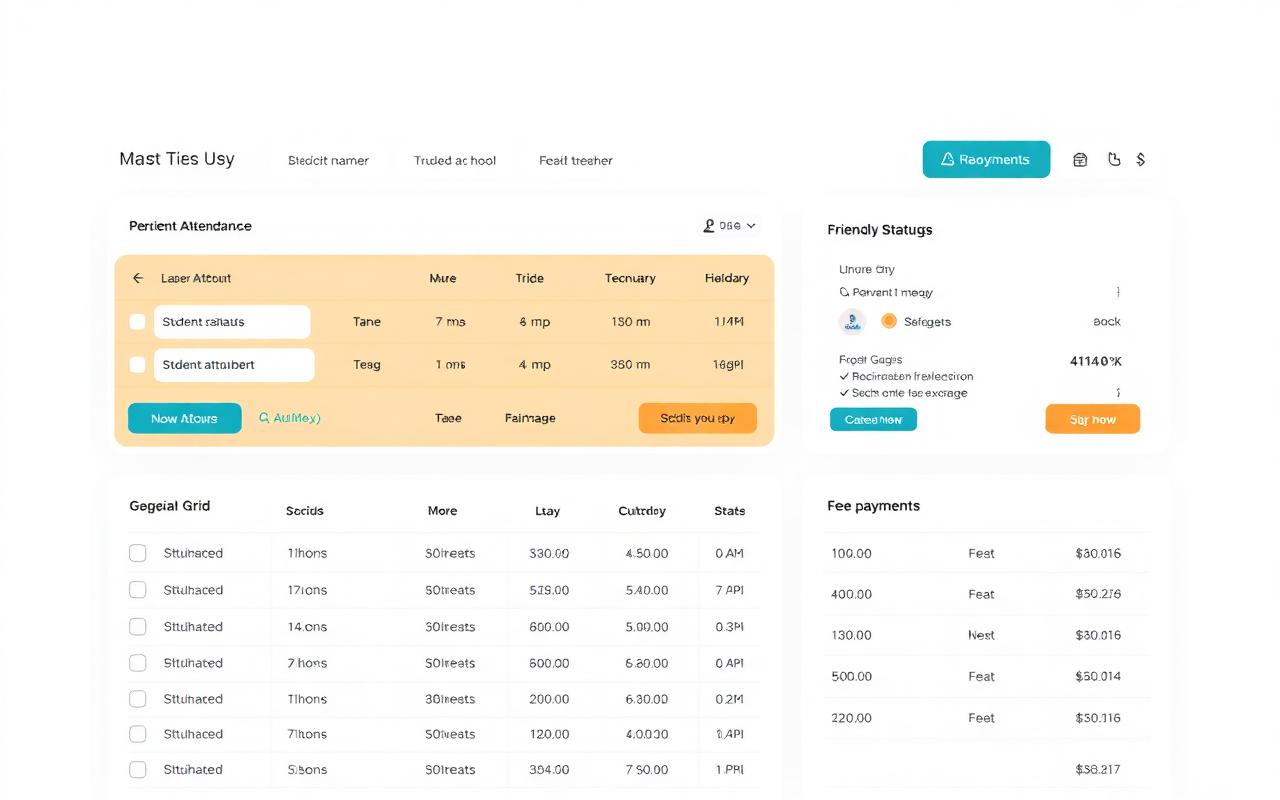Click the thumb gesture icon near the dollar sign
The width and height of the screenshot is (1280, 800).
pyautogui.click(x=1114, y=159)
